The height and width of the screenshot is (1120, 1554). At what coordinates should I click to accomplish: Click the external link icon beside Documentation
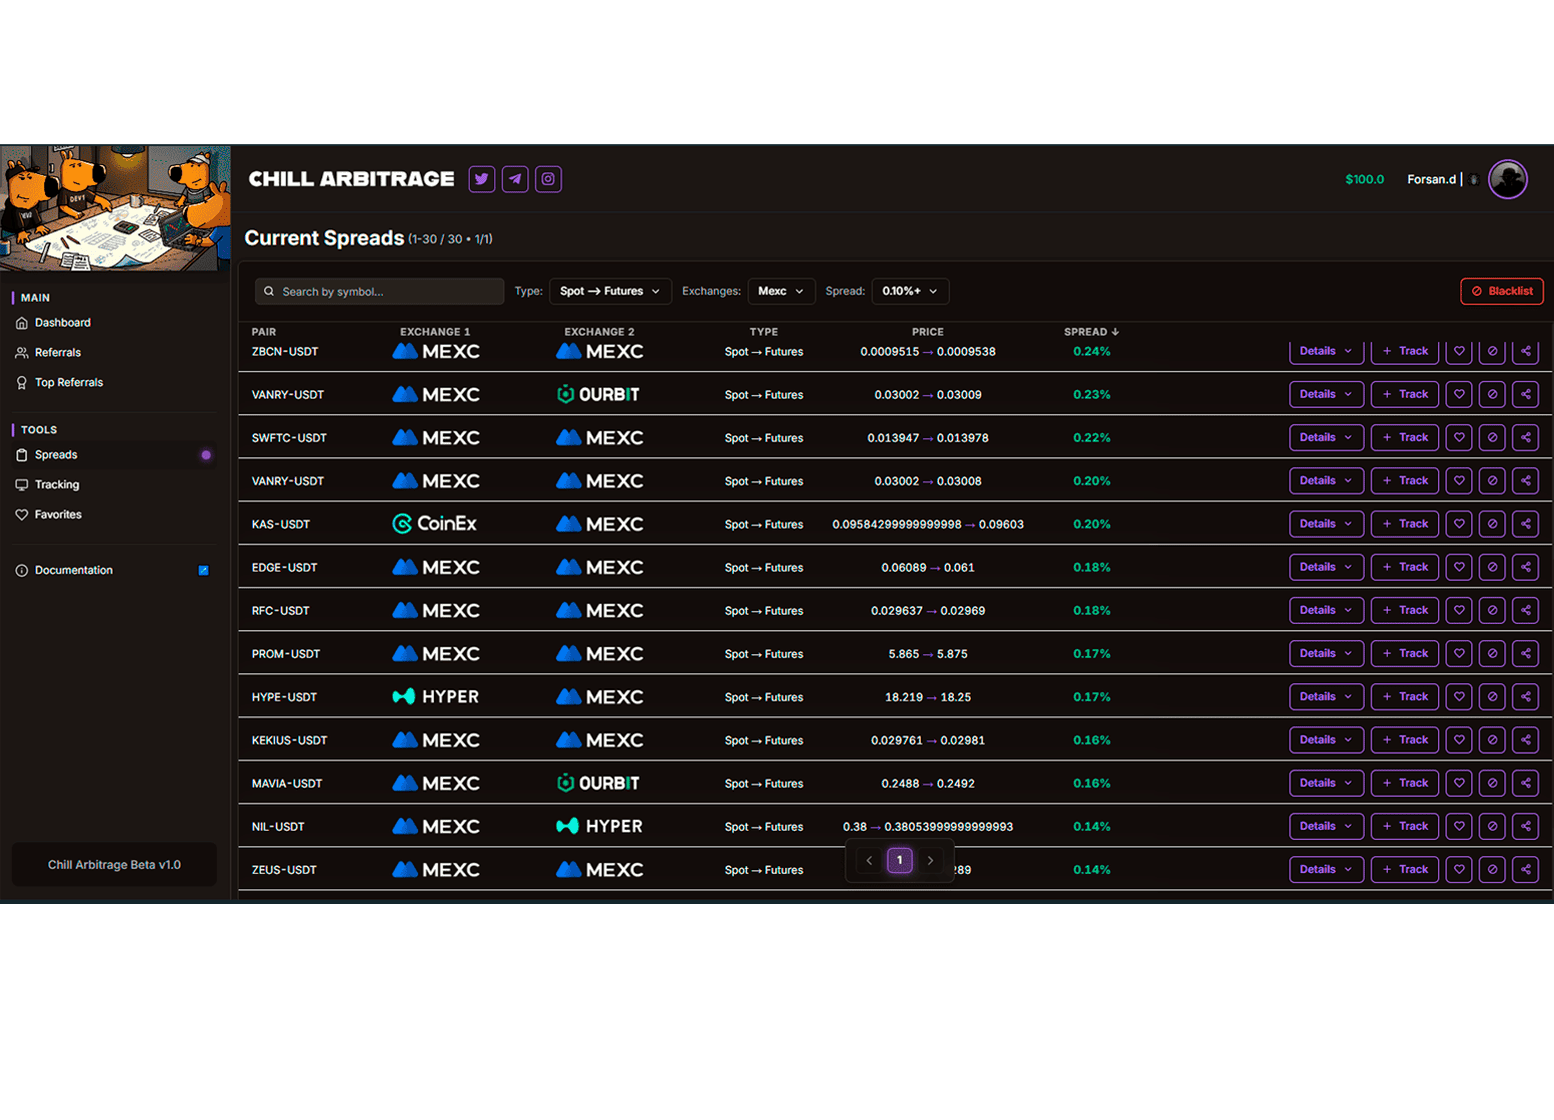click(x=203, y=571)
